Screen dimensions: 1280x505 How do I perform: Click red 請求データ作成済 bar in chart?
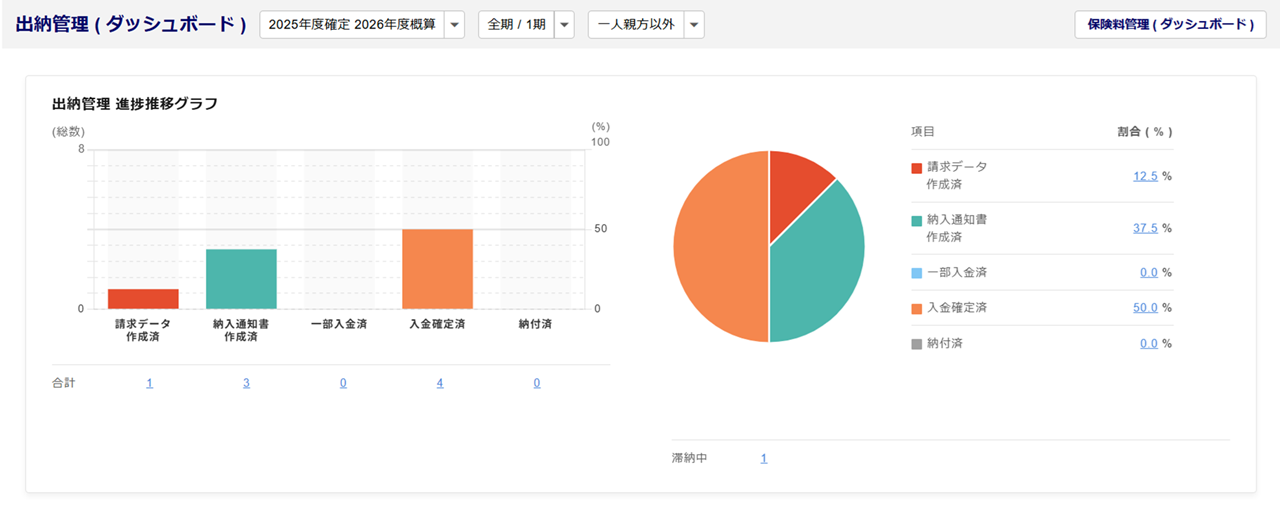pos(143,299)
